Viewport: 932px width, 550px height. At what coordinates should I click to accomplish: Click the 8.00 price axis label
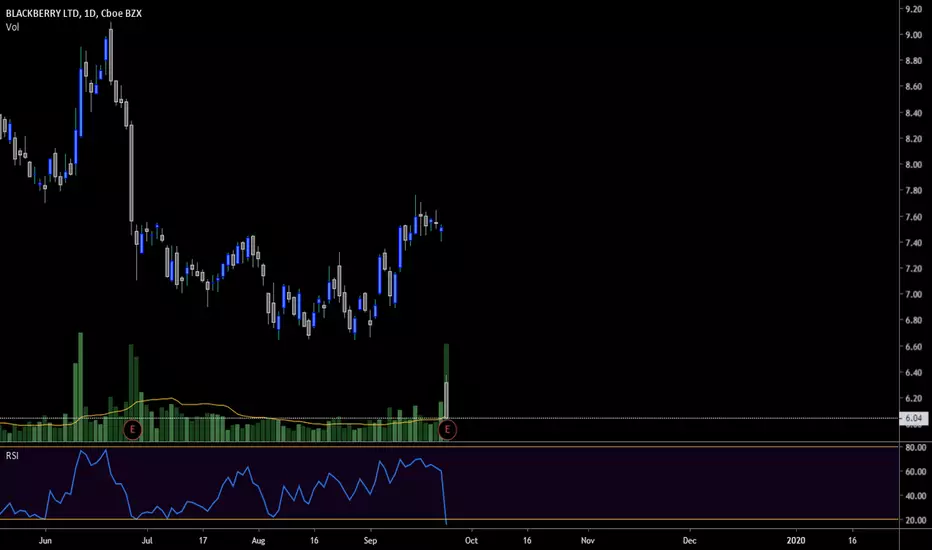914,165
